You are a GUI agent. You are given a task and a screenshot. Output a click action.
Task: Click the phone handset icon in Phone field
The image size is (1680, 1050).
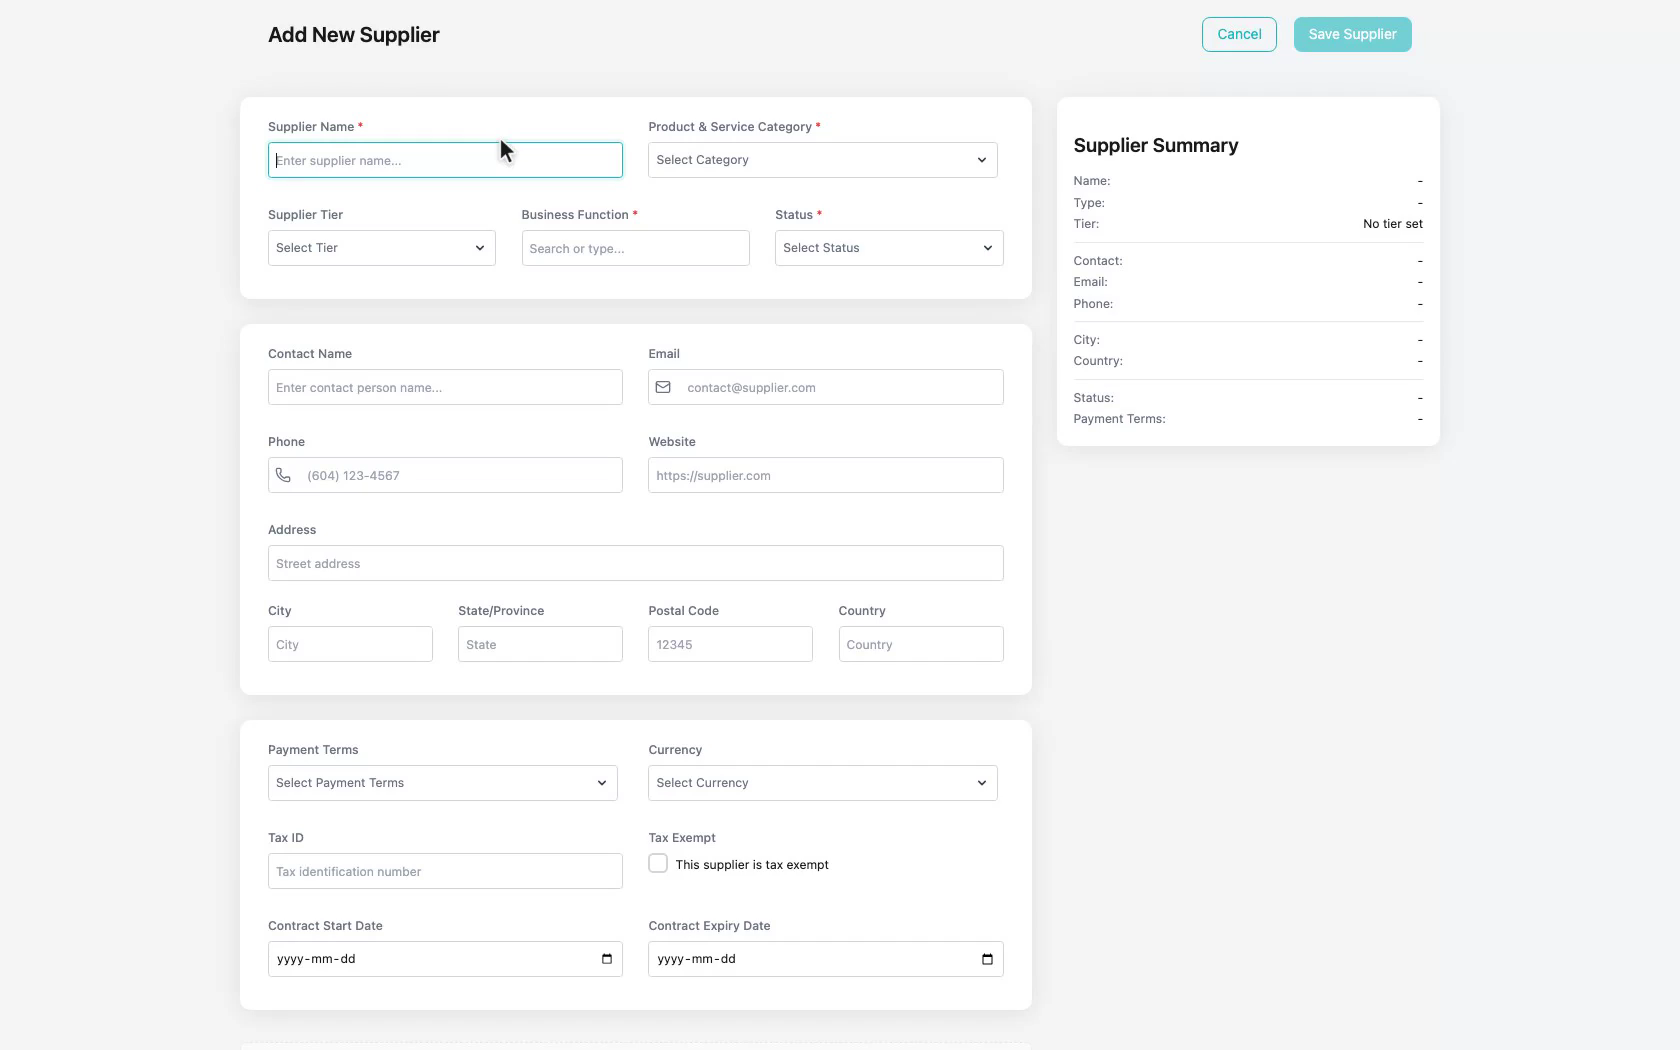point(283,475)
